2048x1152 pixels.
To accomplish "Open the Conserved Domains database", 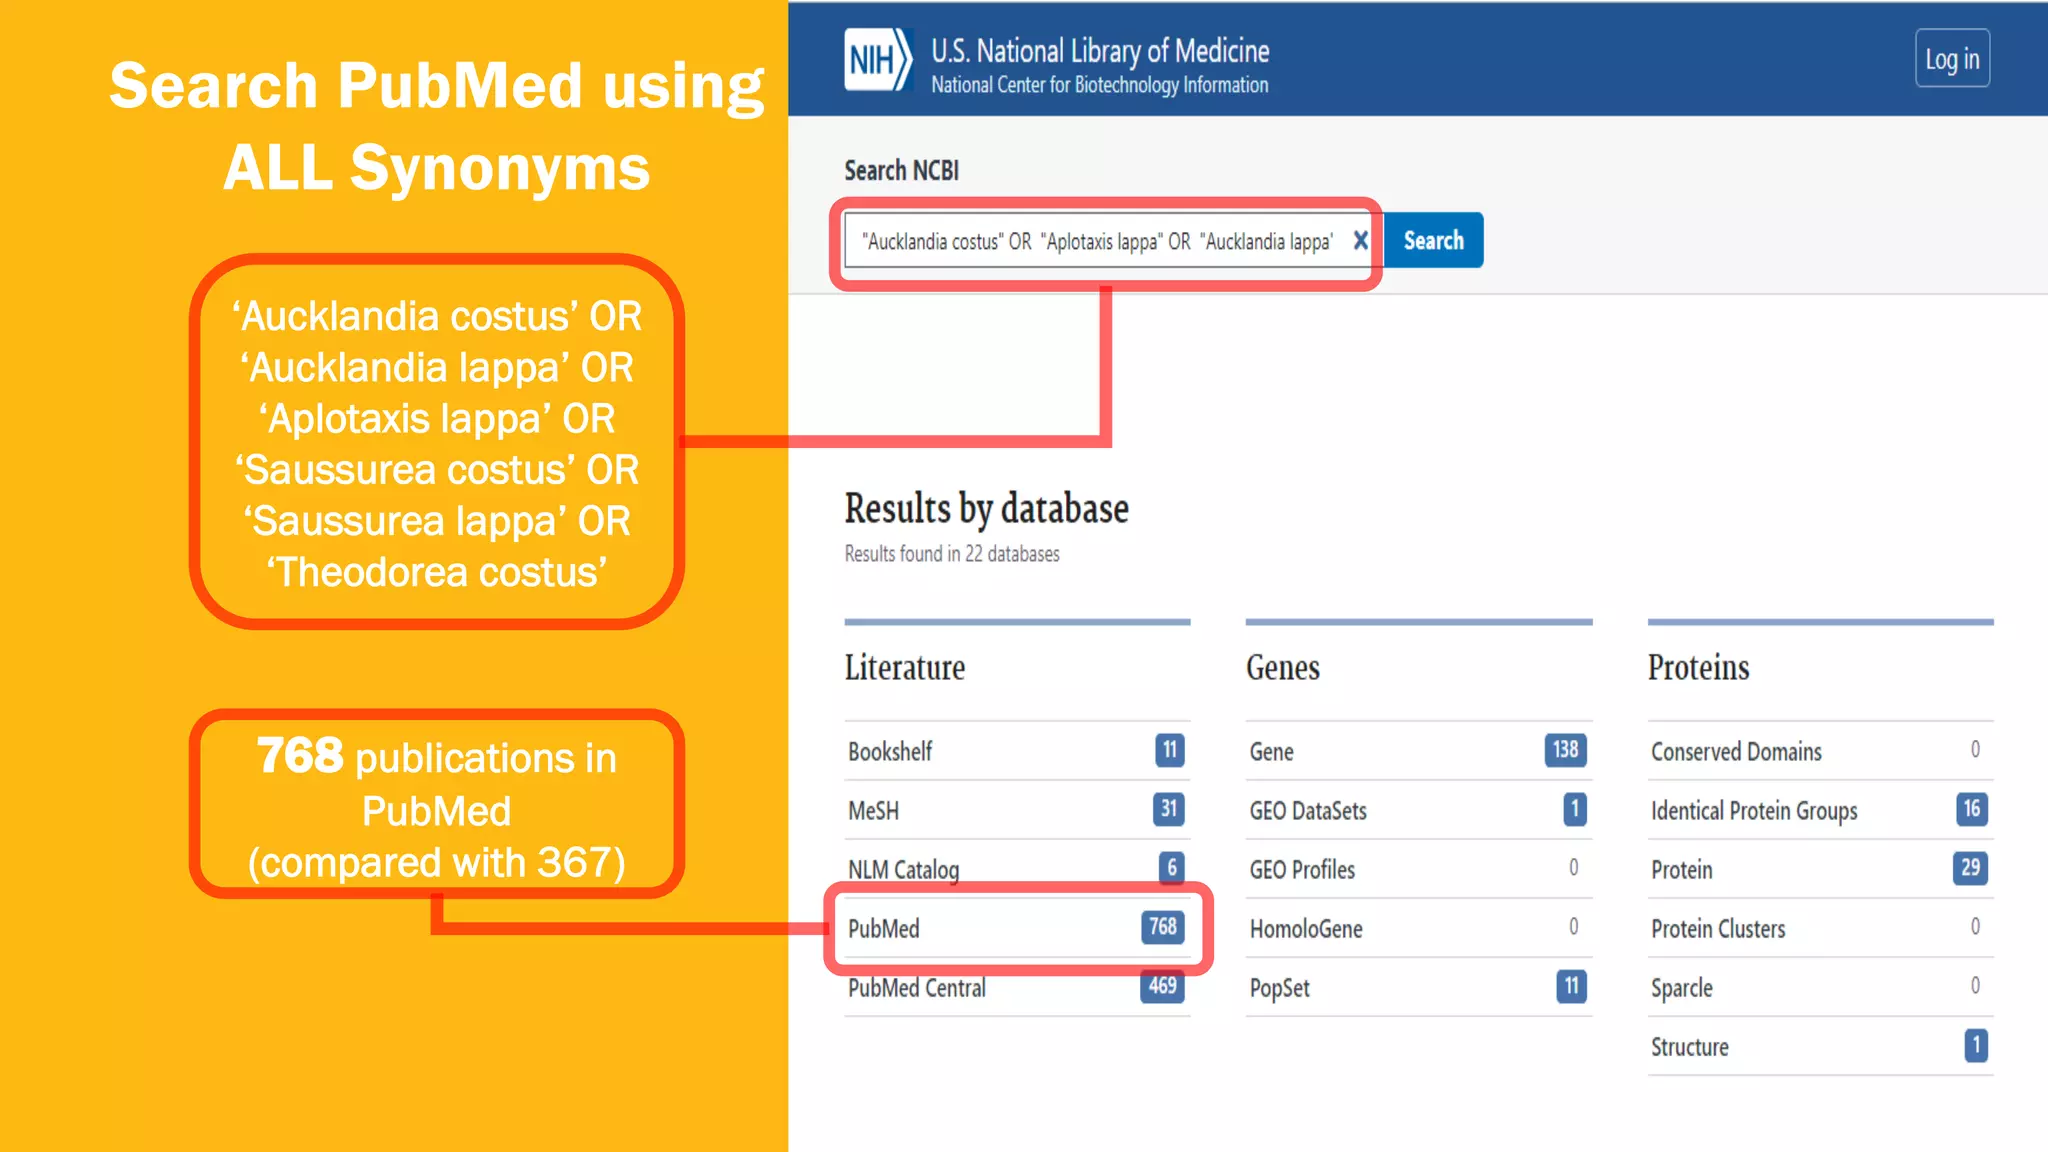I will click(1820, 751).
